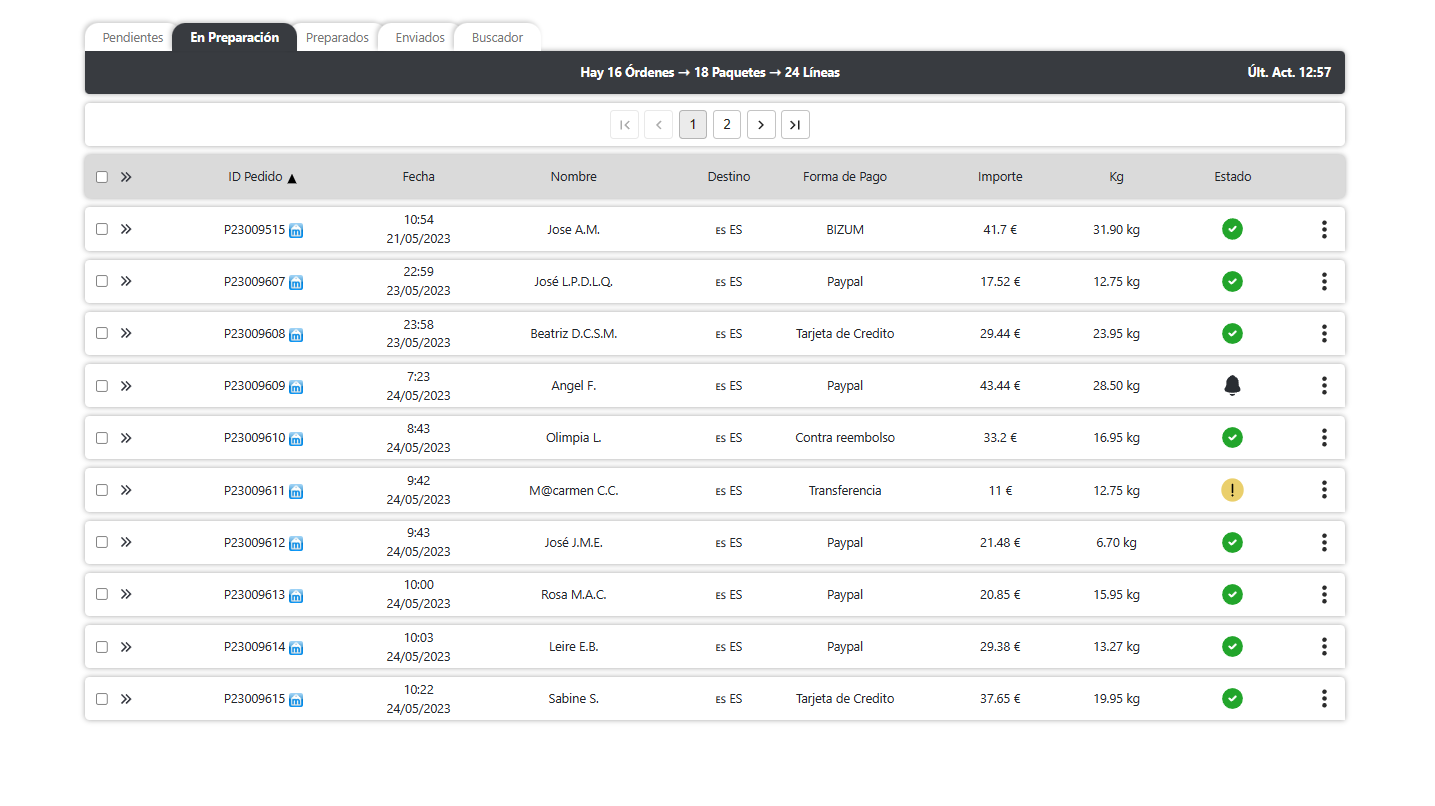Click the bell status icon for Angel F.
The image size is (1435, 806).
[x=1232, y=386]
